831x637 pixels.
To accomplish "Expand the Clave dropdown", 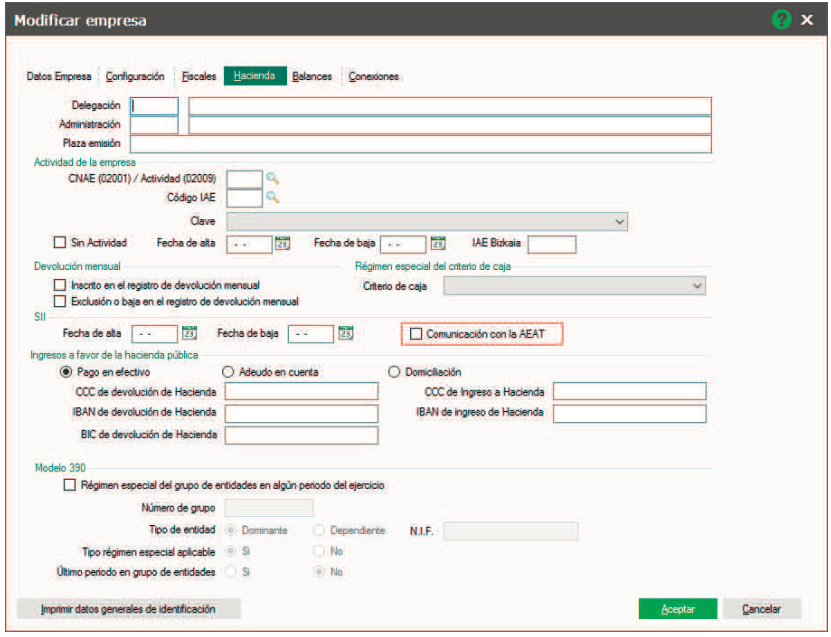I will [x=427, y=222].
